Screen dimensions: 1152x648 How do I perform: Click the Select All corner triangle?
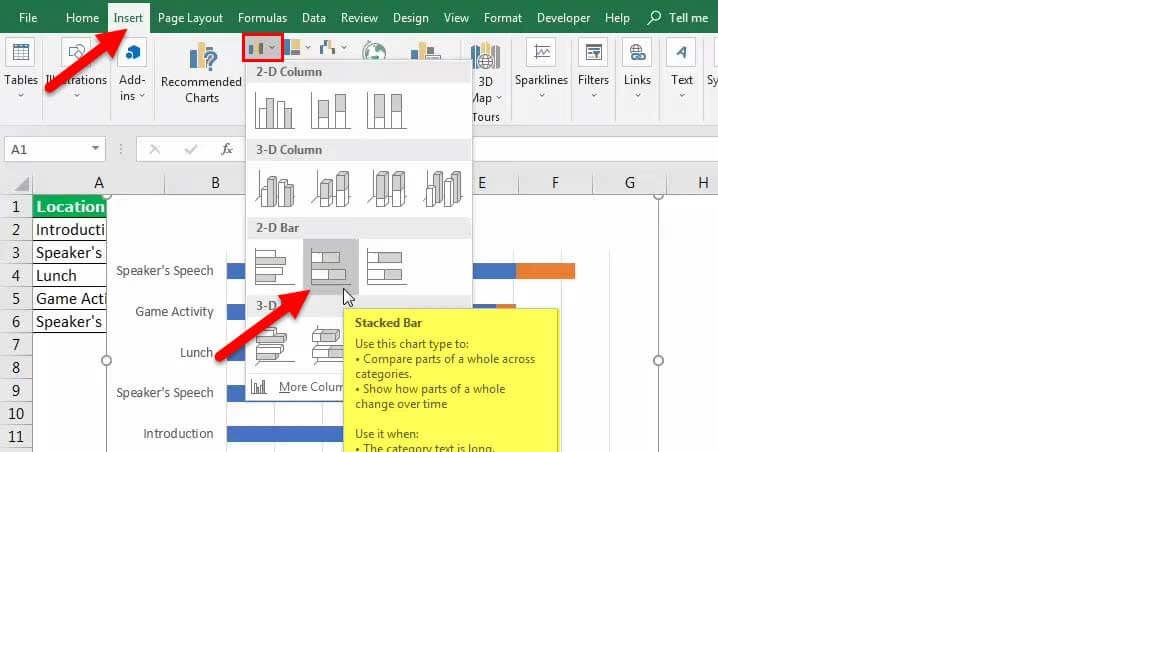click(x=22, y=183)
